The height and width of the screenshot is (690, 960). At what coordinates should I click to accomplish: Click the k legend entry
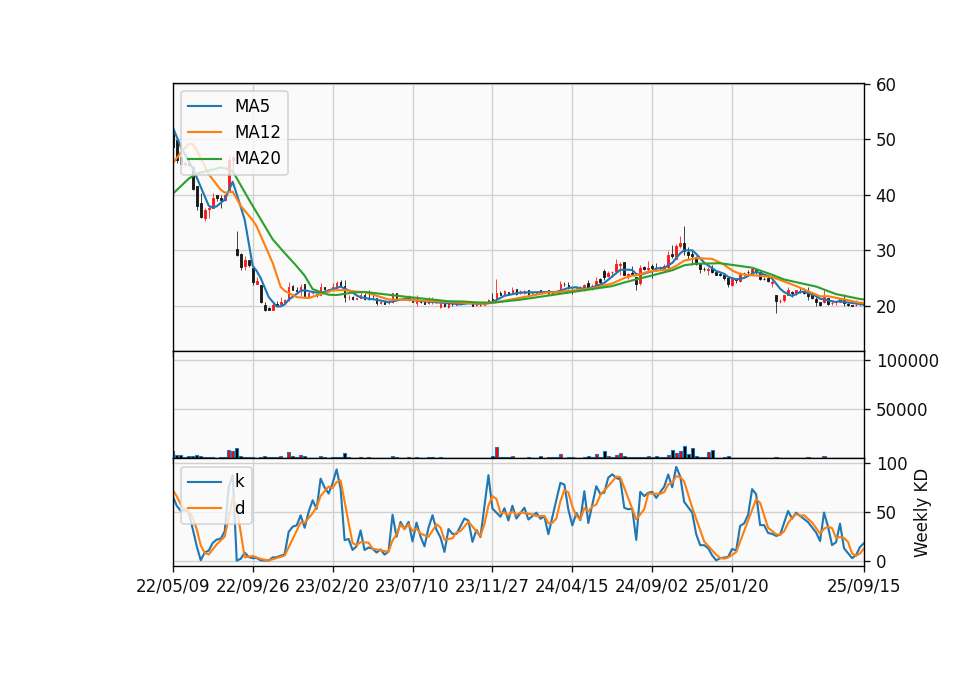tap(239, 481)
